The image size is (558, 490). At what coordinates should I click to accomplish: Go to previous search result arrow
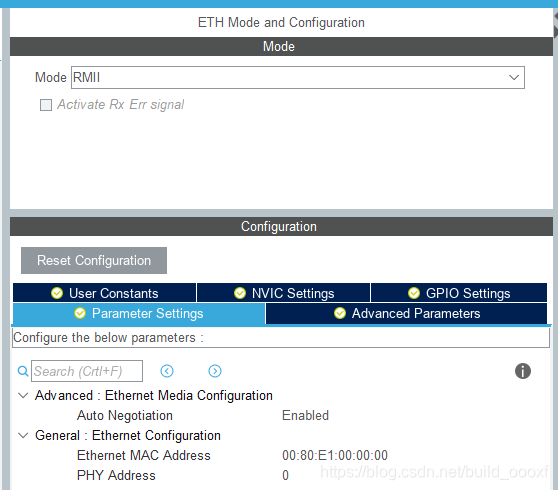coord(167,371)
